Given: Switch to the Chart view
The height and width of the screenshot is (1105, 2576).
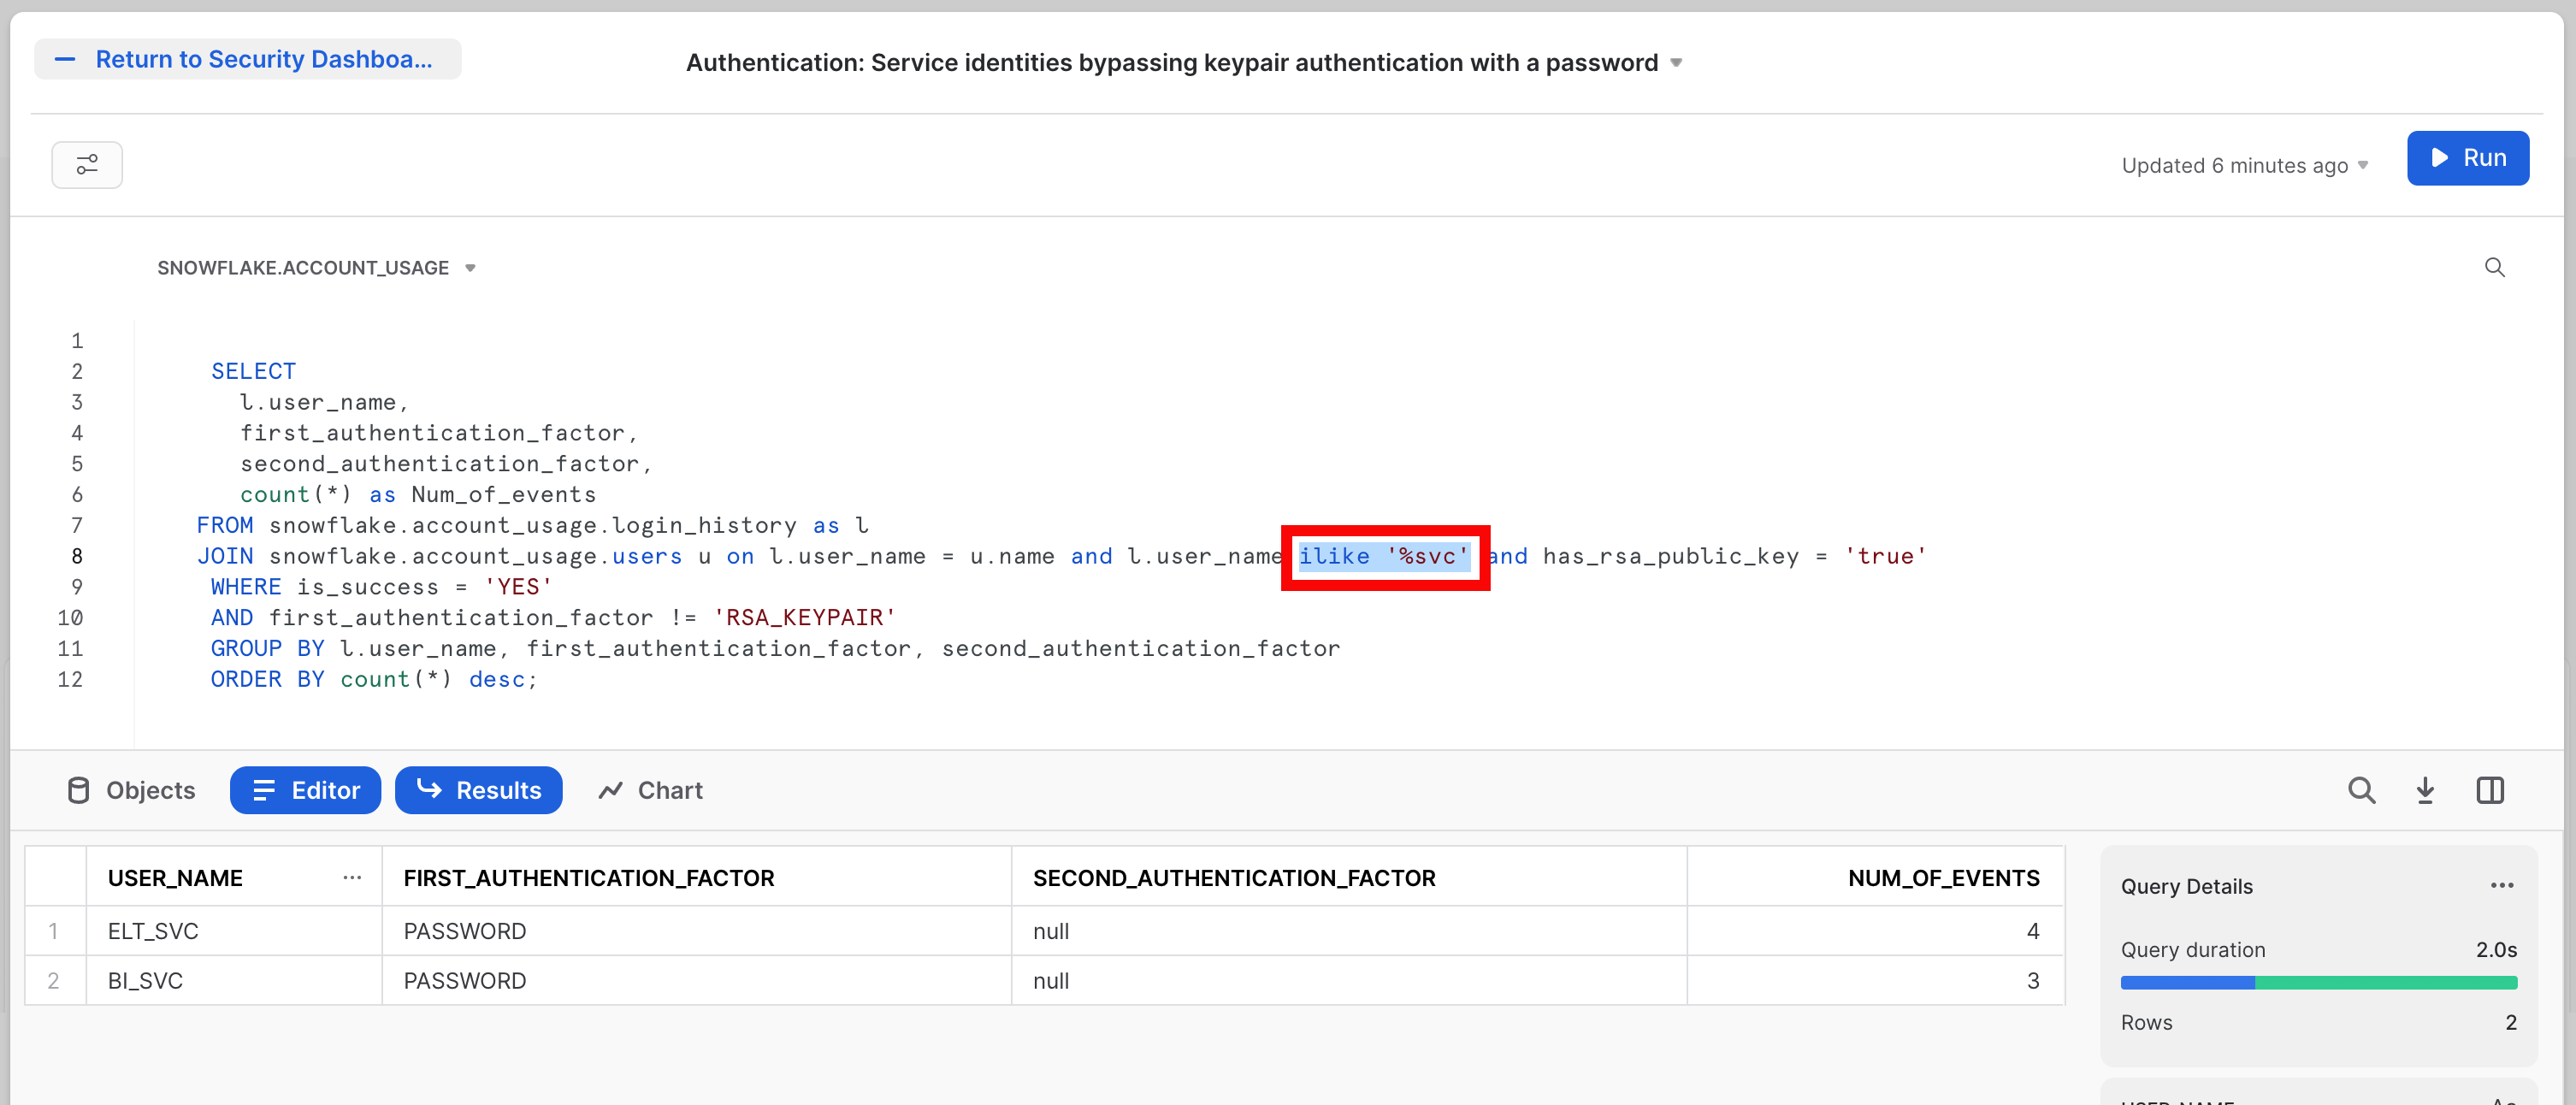Looking at the screenshot, I should point(651,791).
